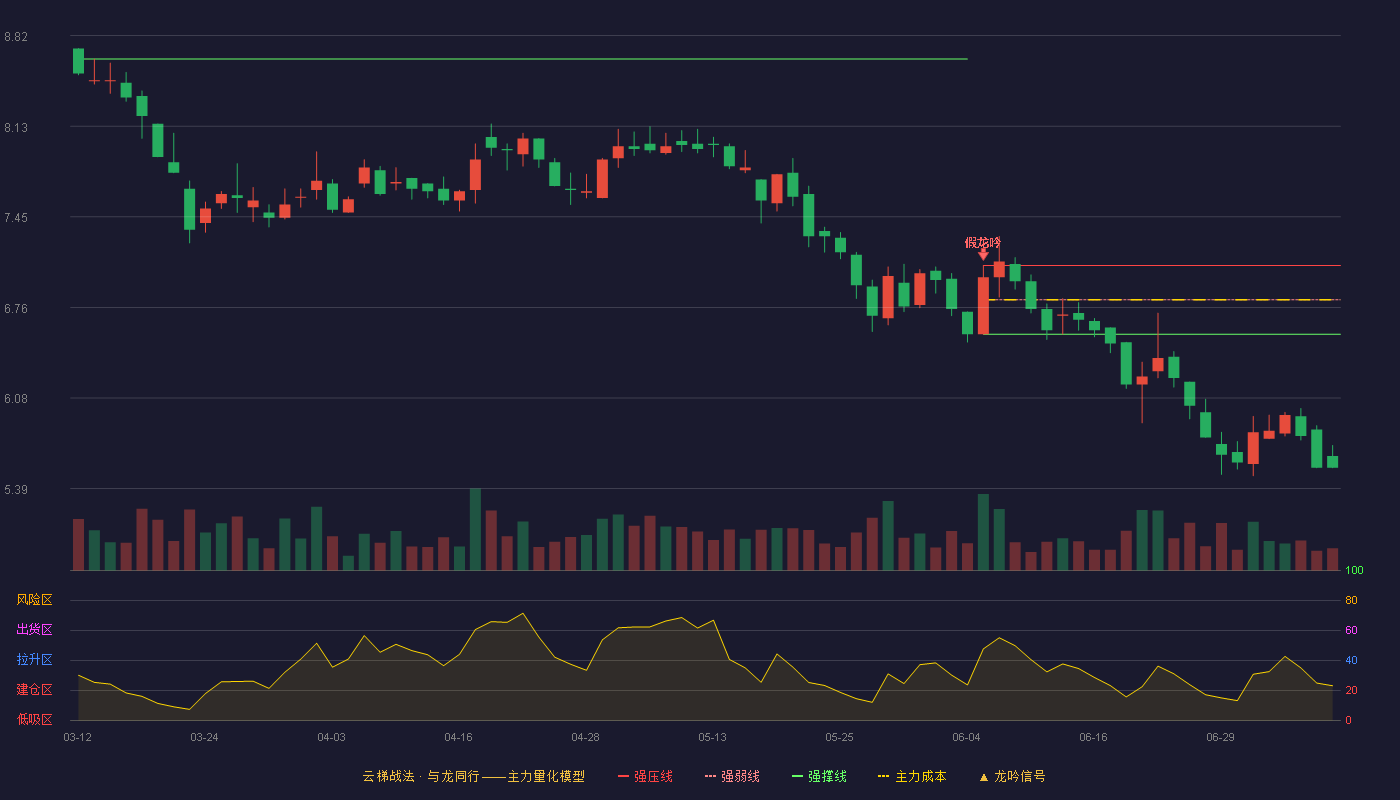Image resolution: width=1400 pixels, height=800 pixels.
Task: Select the 拉升区 zone label
Action: pos(34,660)
